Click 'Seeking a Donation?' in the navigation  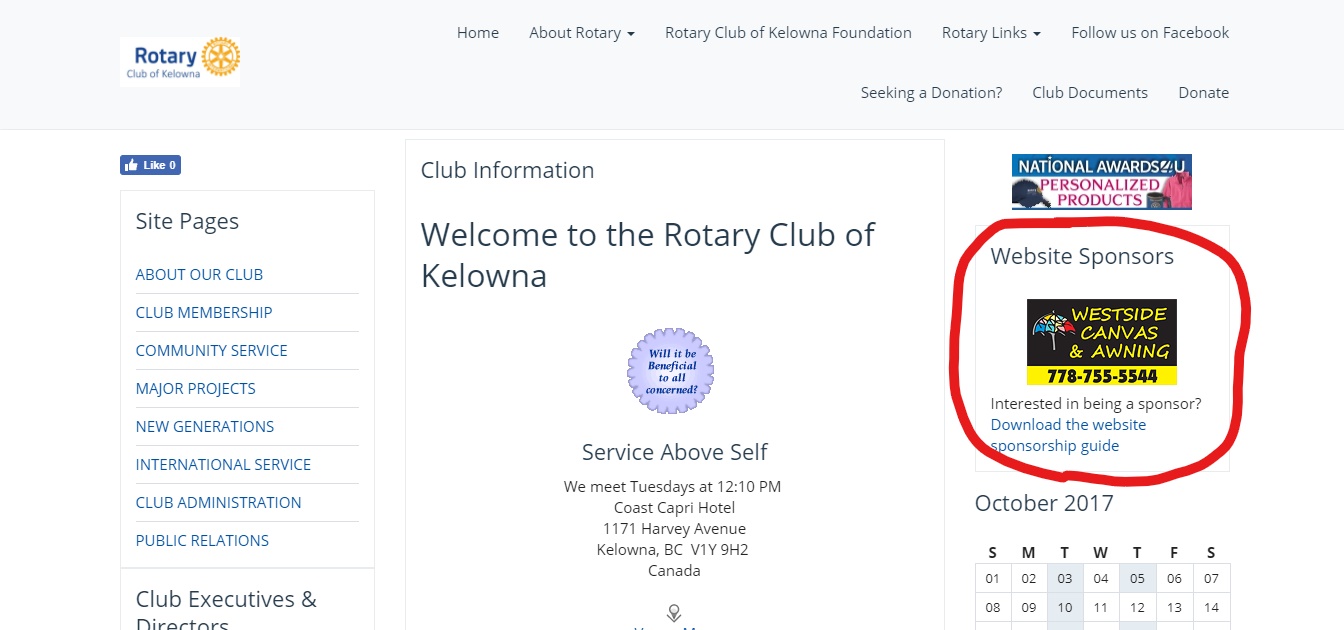click(x=930, y=92)
